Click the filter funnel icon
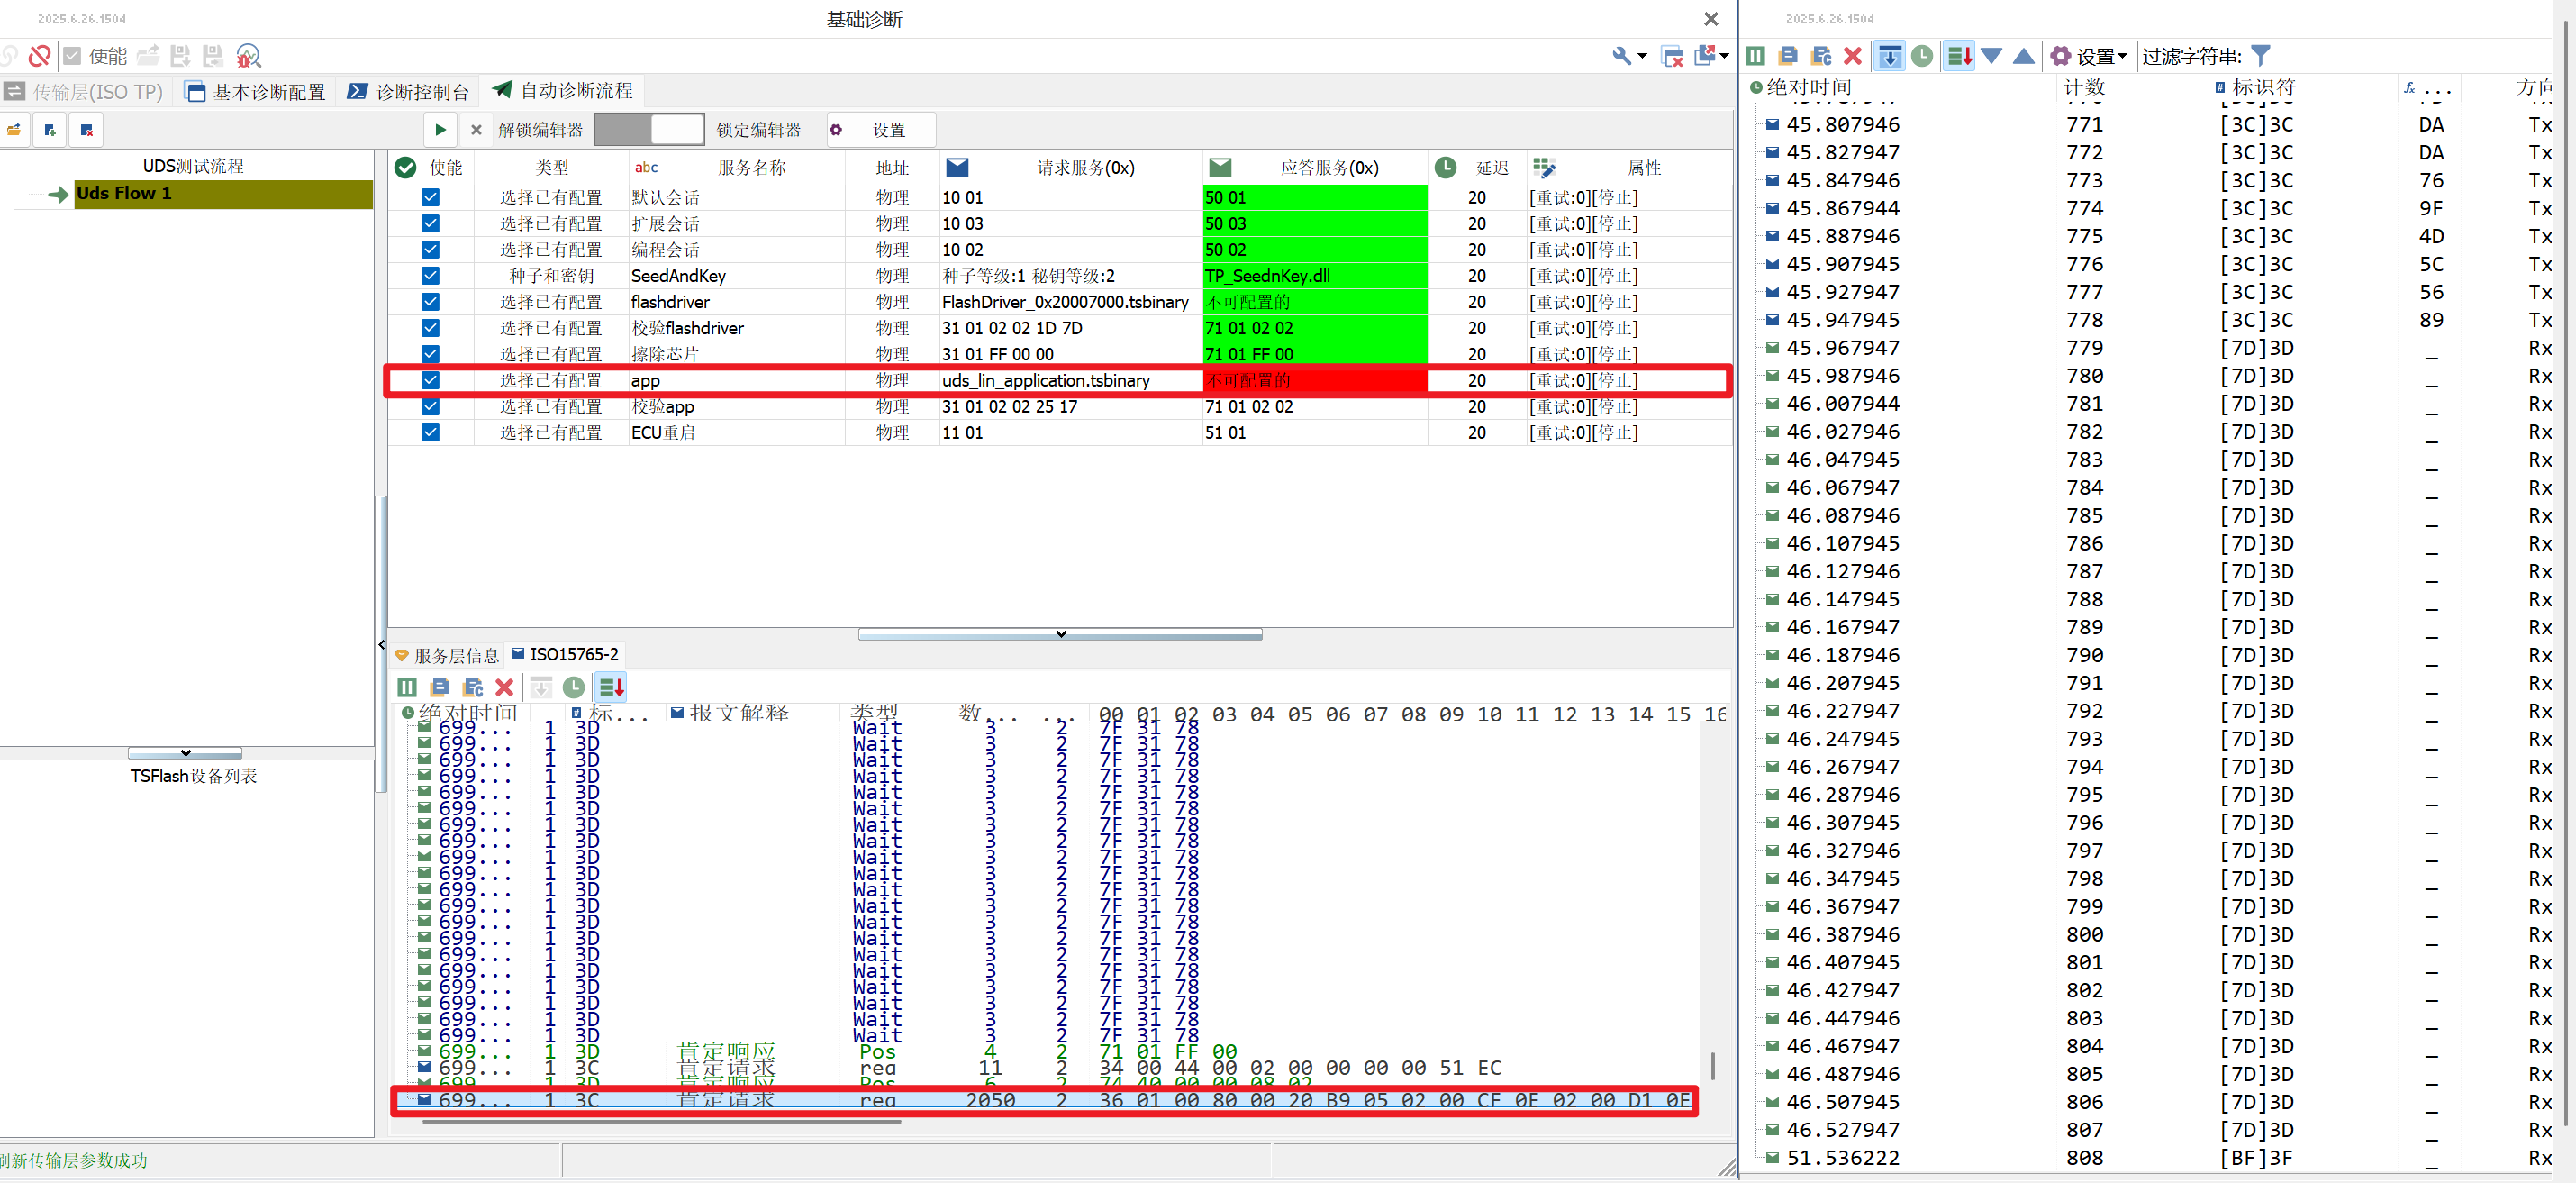This screenshot has width=2576, height=1183. click(x=2260, y=56)
